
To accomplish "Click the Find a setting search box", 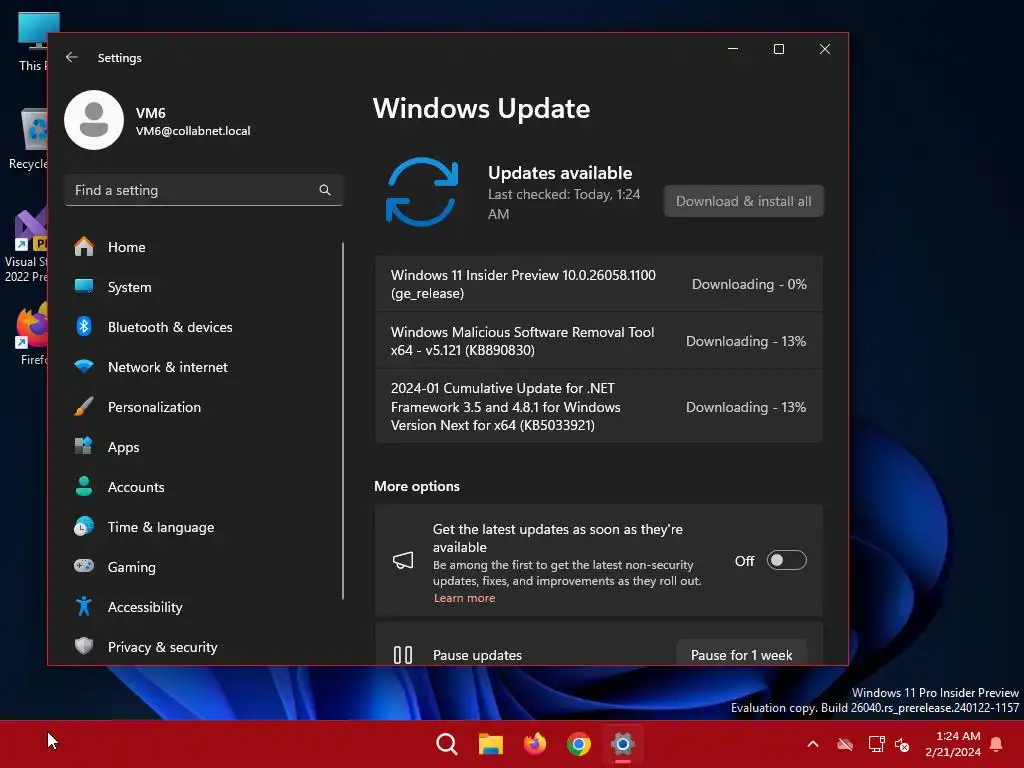I will (x=204, y=190).
